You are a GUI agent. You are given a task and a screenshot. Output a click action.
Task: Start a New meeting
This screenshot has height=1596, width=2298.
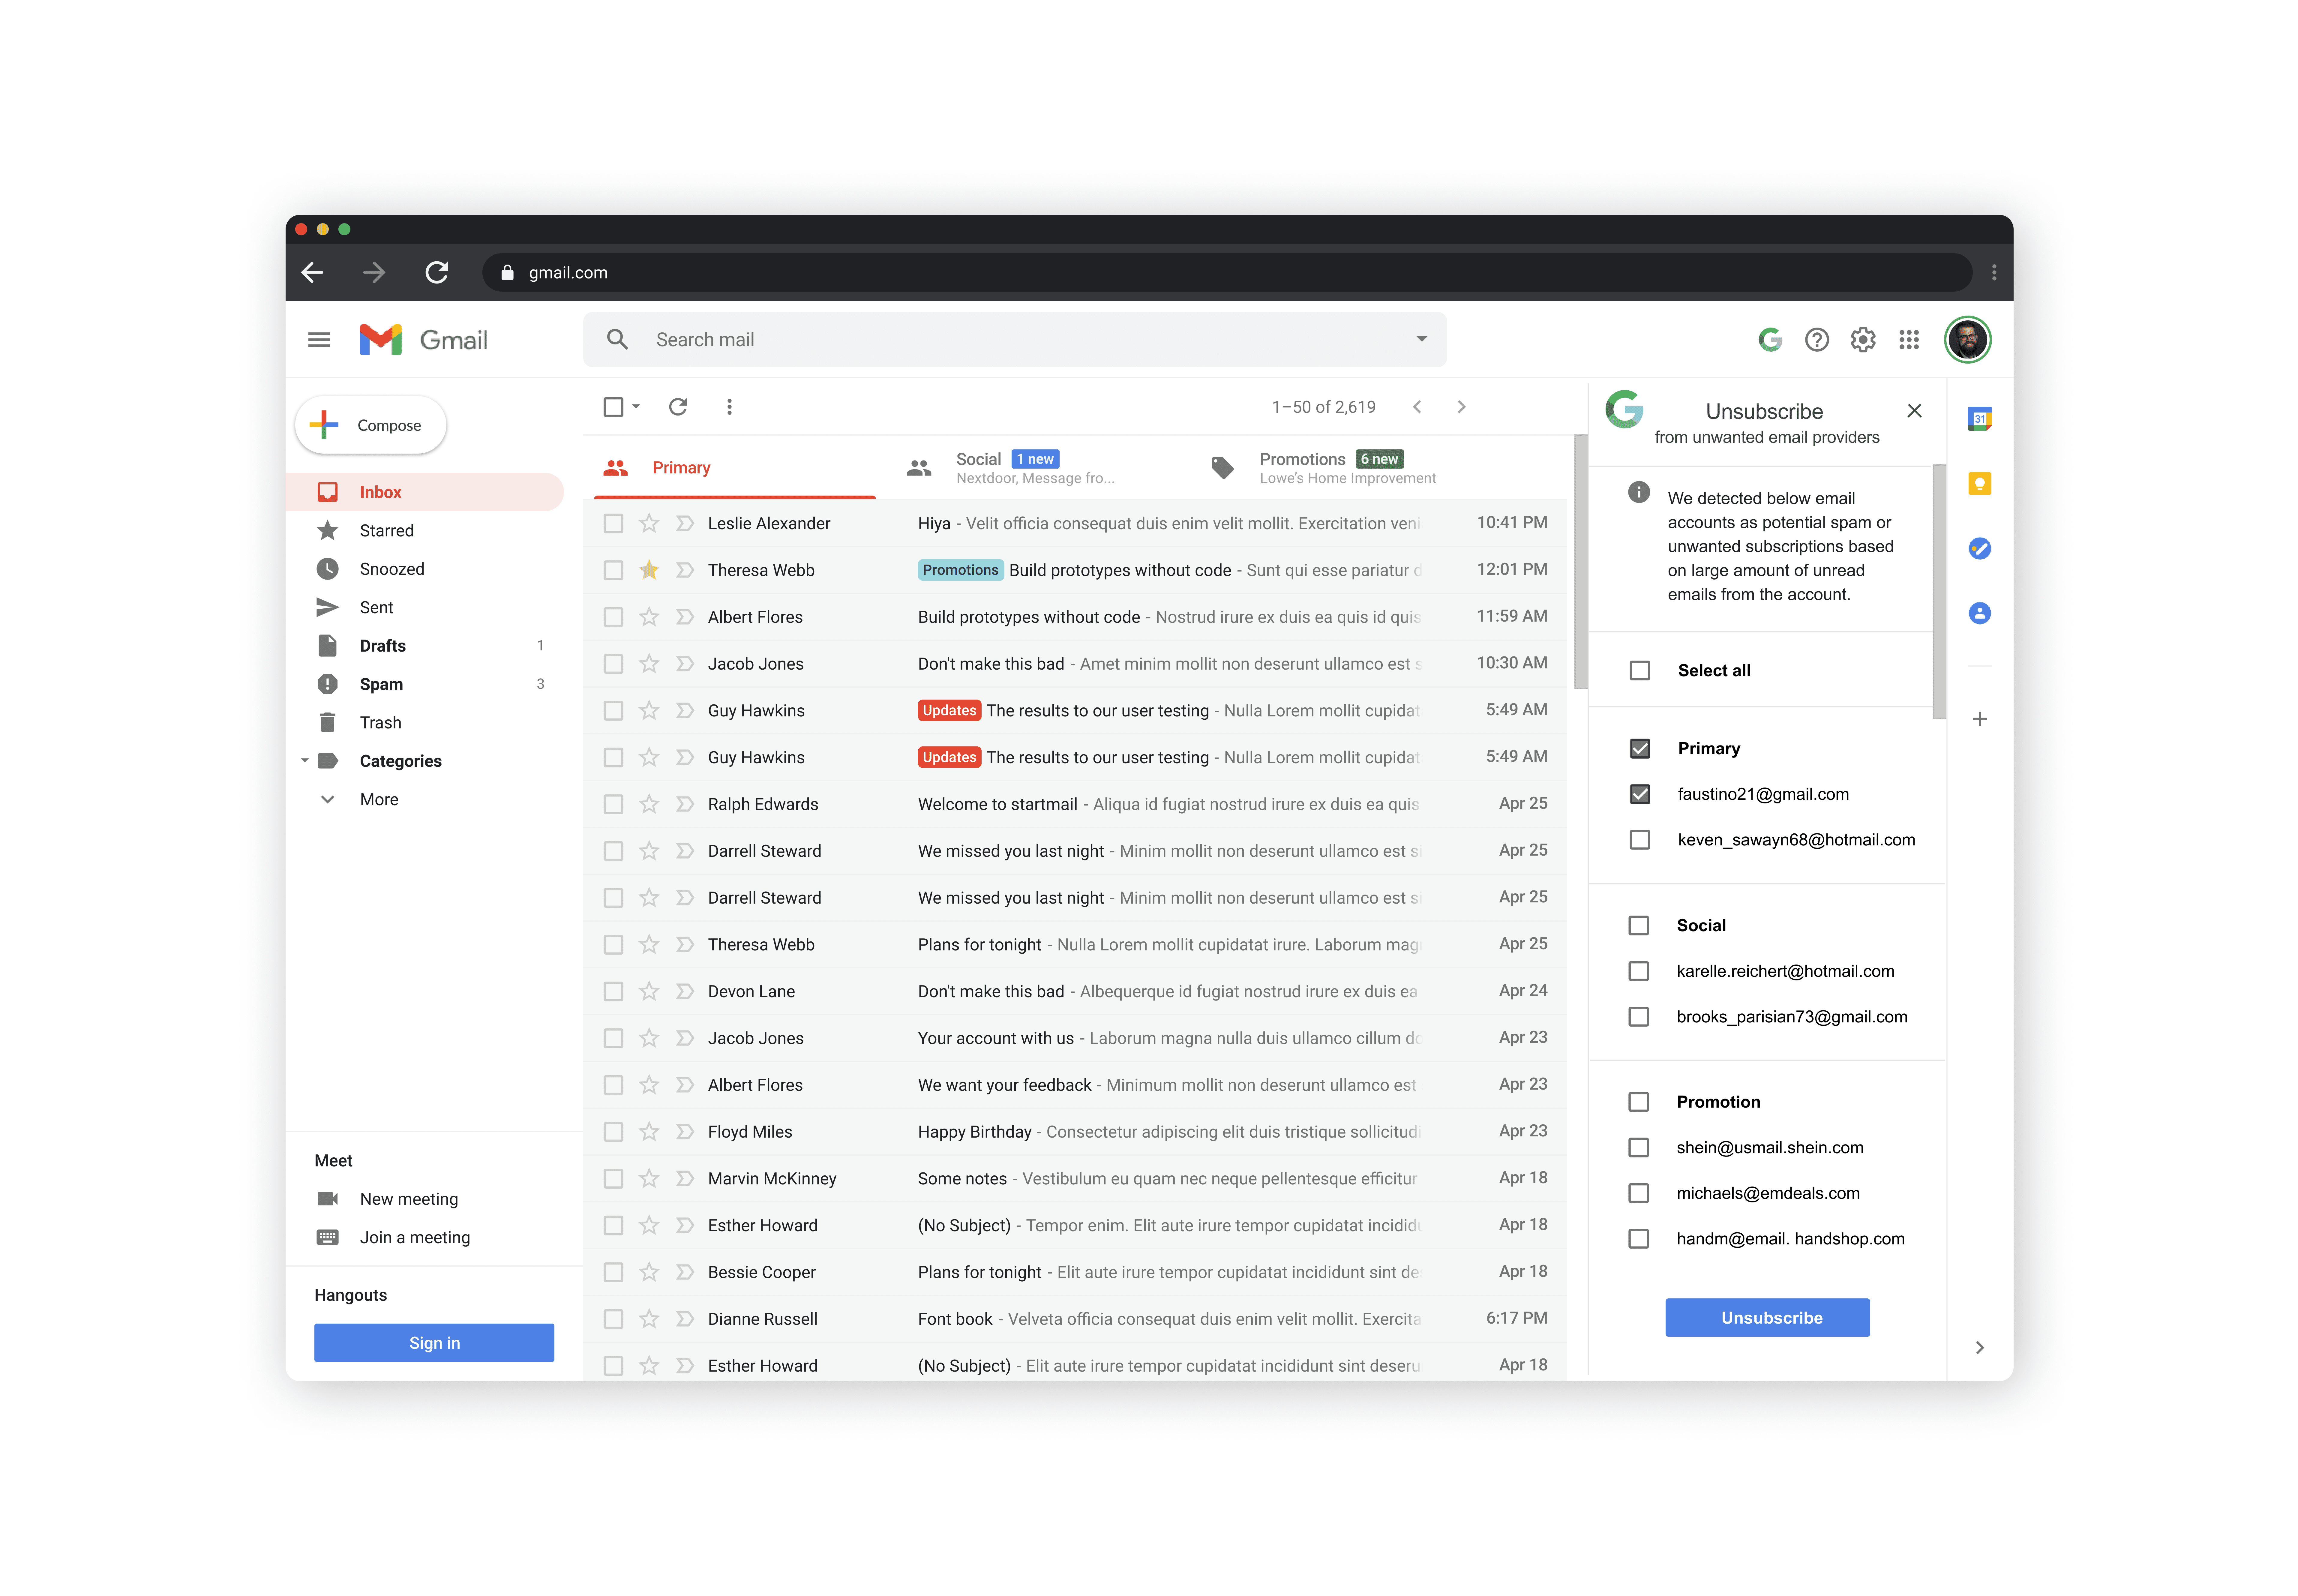tap(409, 1199)
